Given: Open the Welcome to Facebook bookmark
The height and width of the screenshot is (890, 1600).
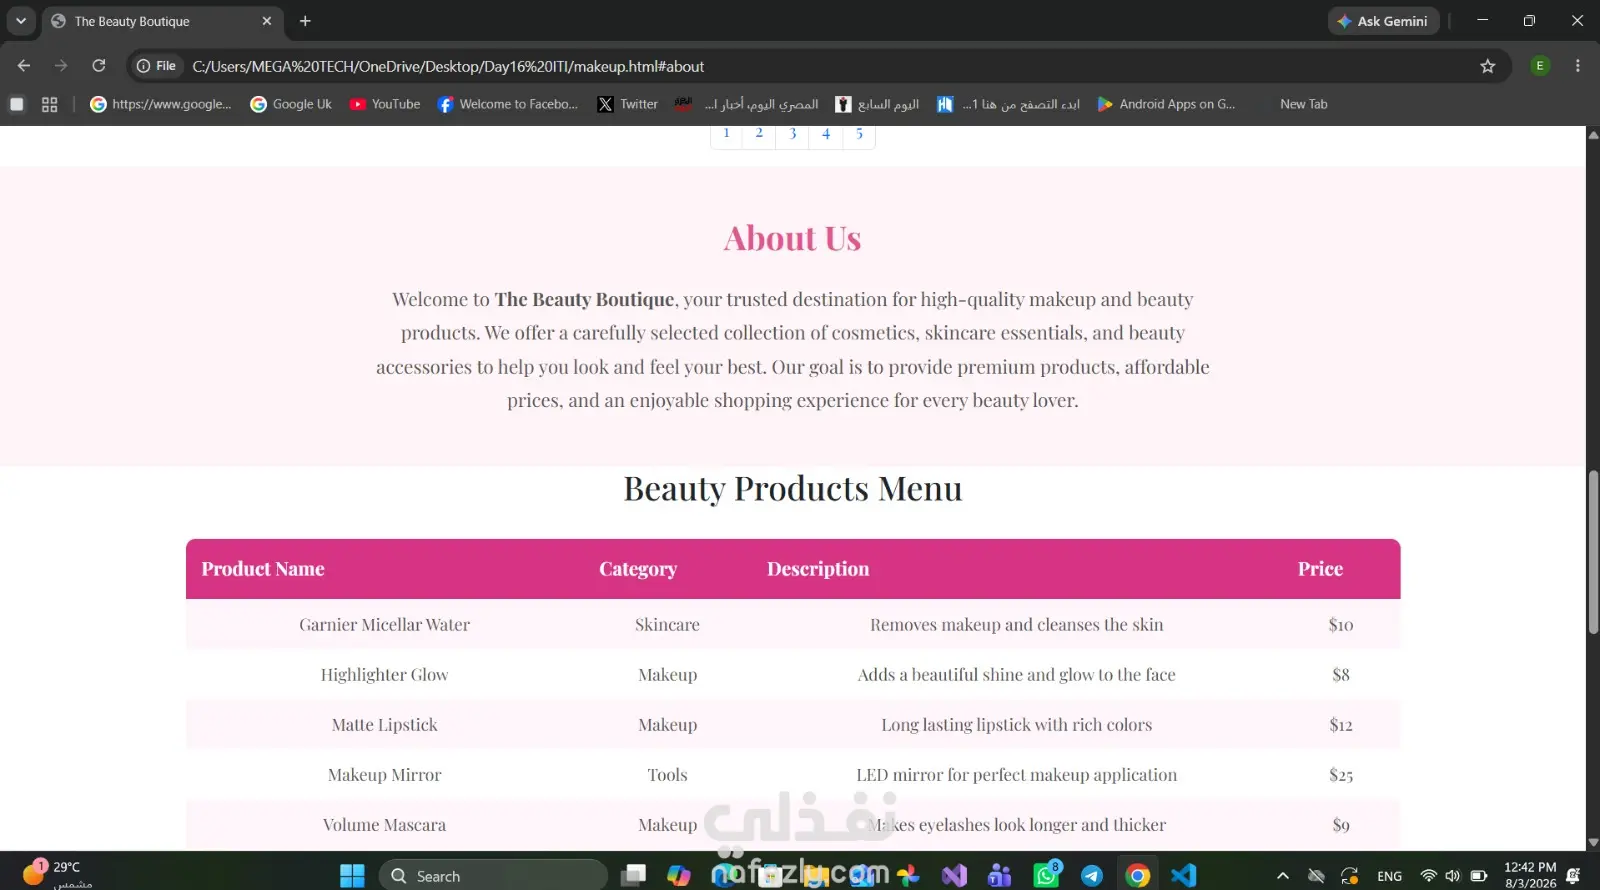Looking at the screenshot, I should click(508, 104).
